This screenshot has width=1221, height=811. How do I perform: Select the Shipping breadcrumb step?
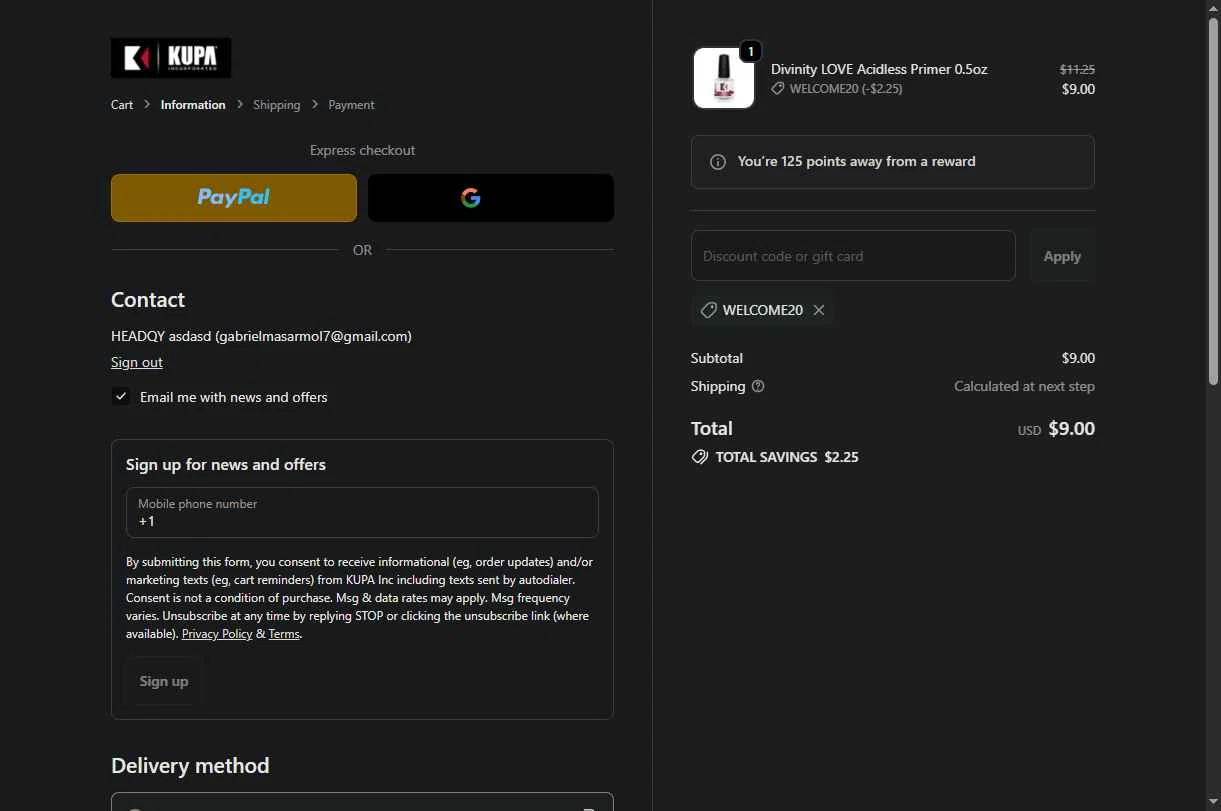point(277,105)
